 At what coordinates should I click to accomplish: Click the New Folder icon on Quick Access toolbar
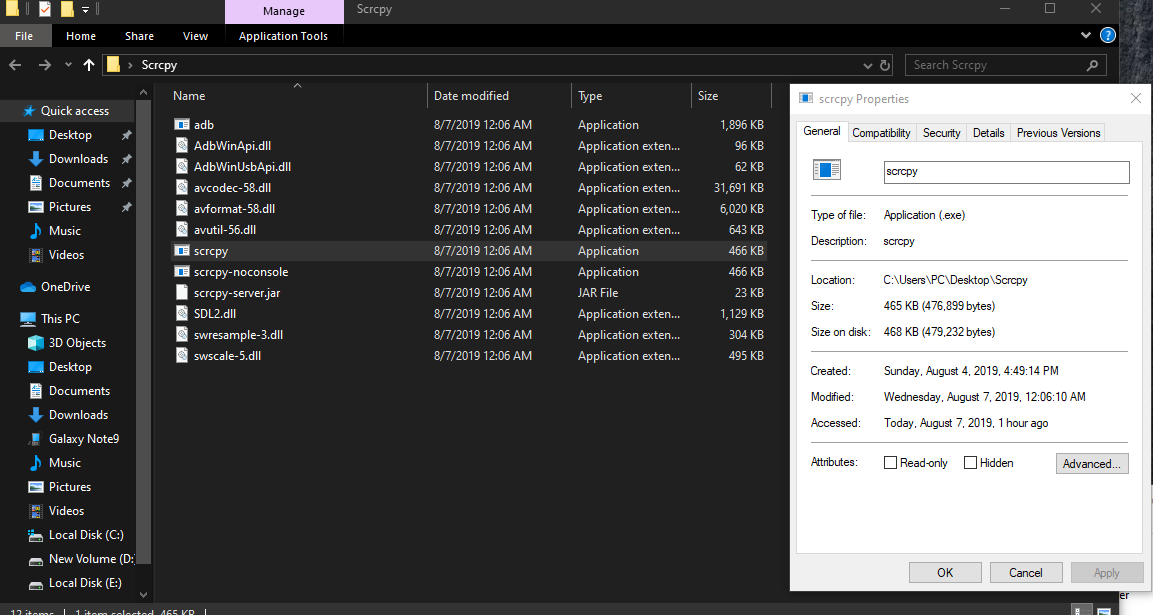point(66,8)
